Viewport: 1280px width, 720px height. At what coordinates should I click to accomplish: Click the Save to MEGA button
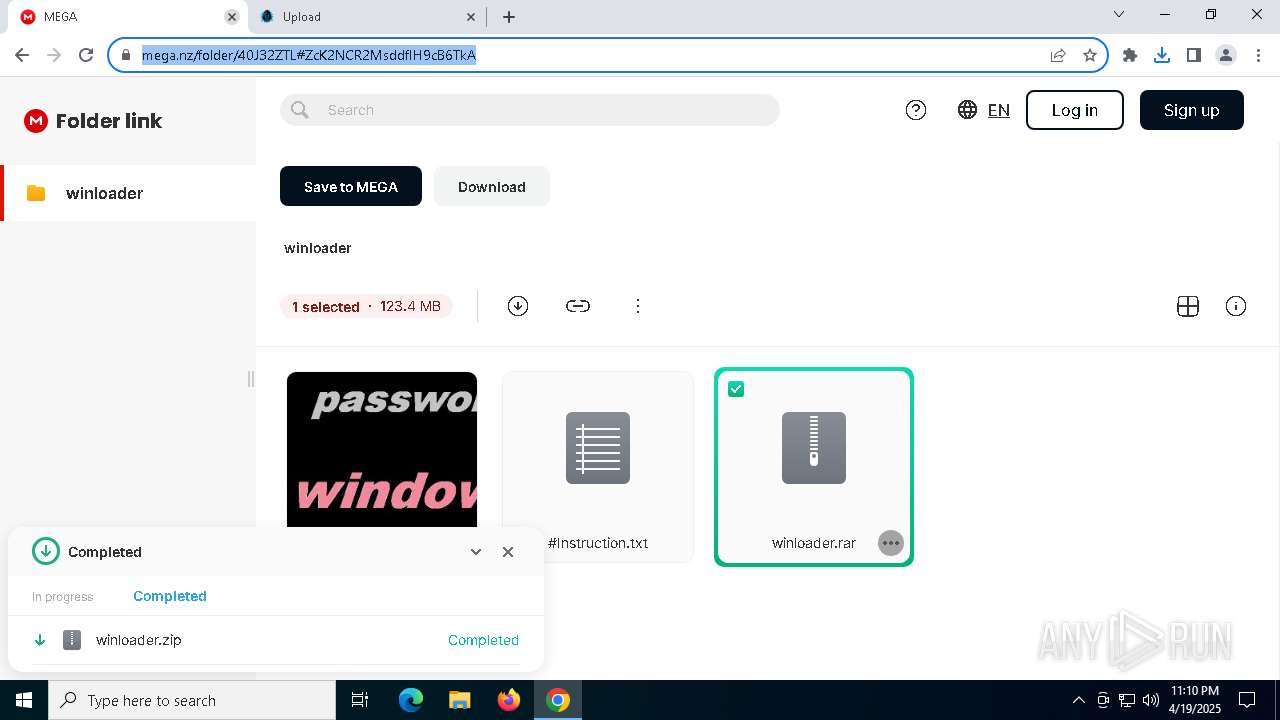click(351, 187)
